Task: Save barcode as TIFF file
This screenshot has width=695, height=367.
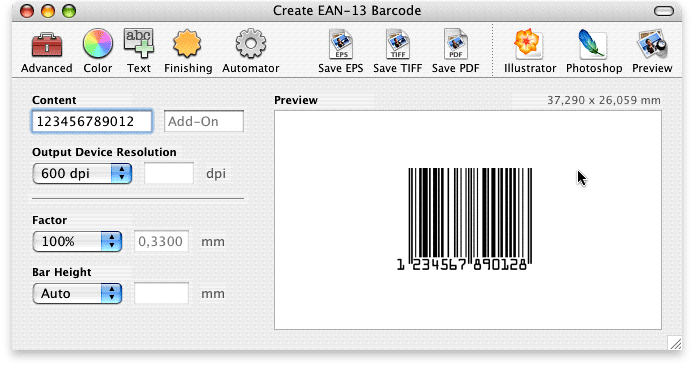Action: (397, 51)
